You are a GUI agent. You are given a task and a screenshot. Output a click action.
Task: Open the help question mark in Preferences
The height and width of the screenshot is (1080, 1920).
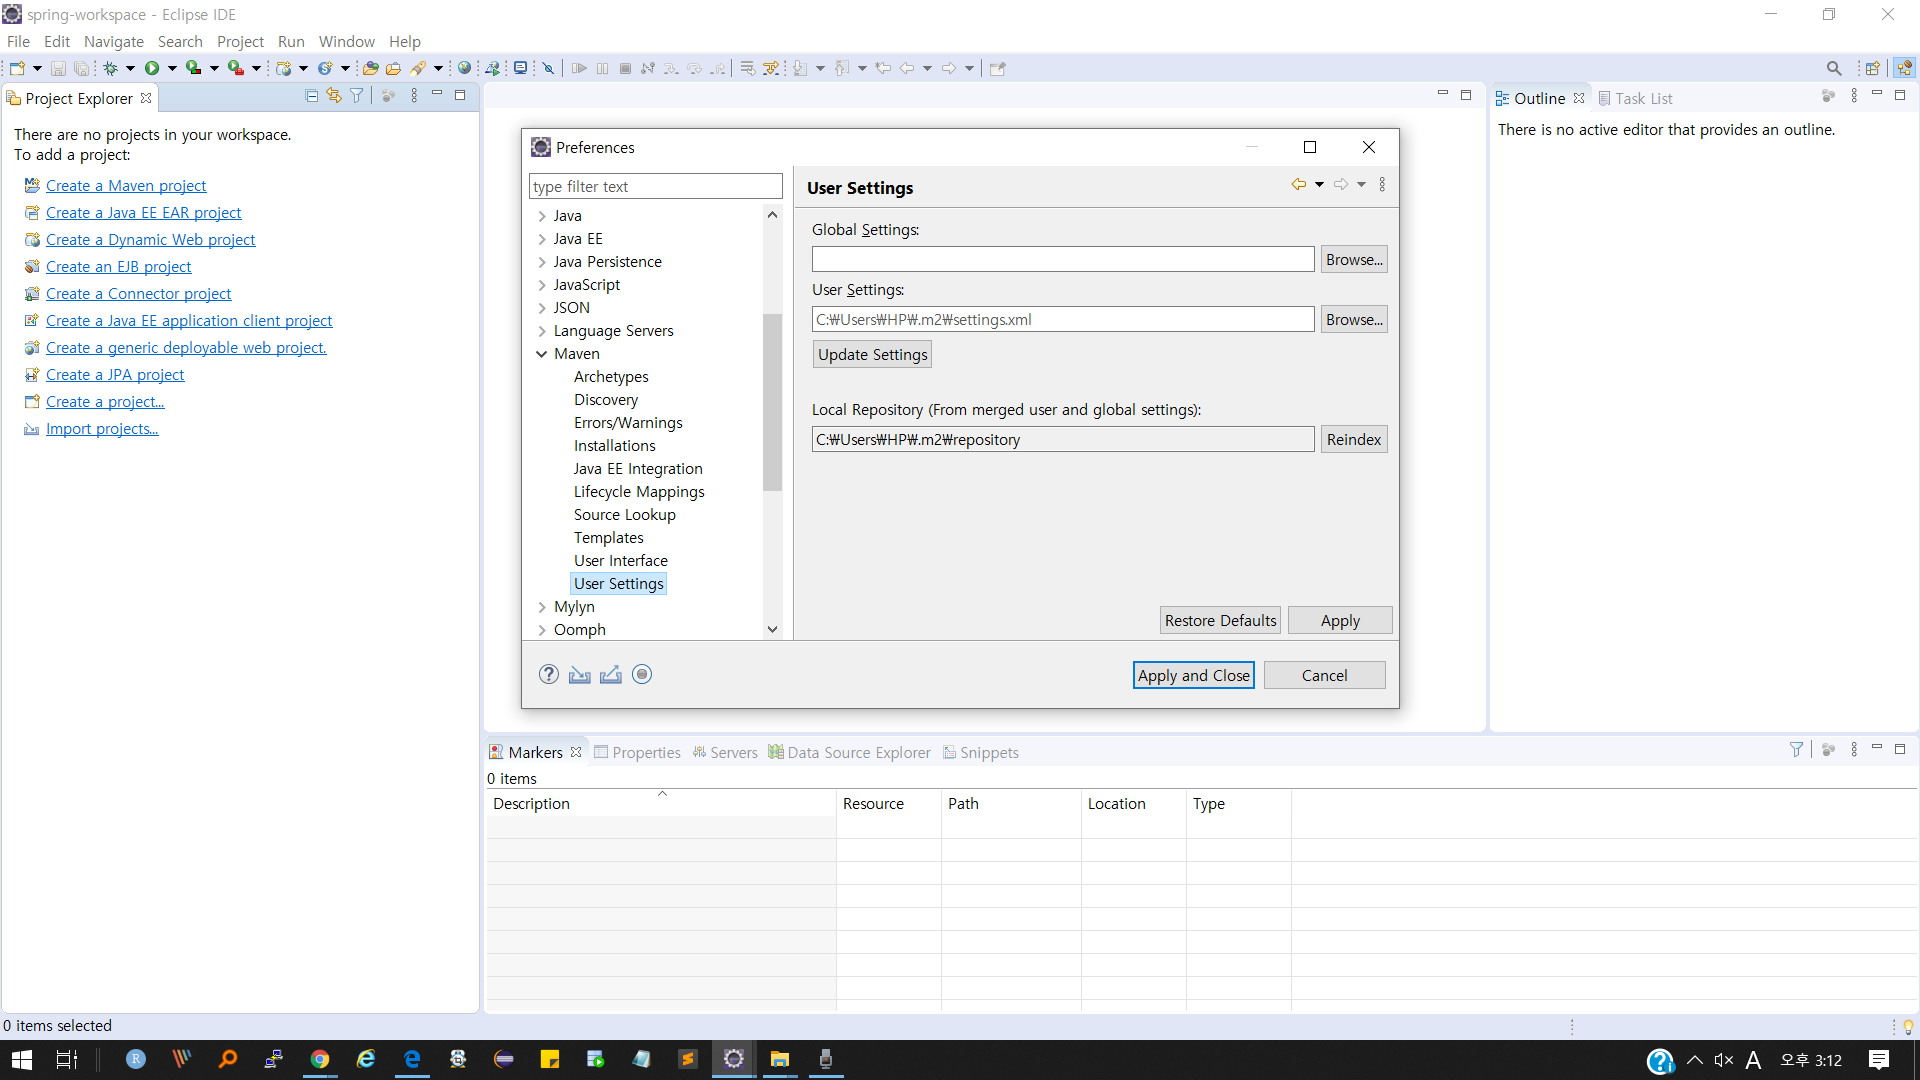click(x=549, y=674)
